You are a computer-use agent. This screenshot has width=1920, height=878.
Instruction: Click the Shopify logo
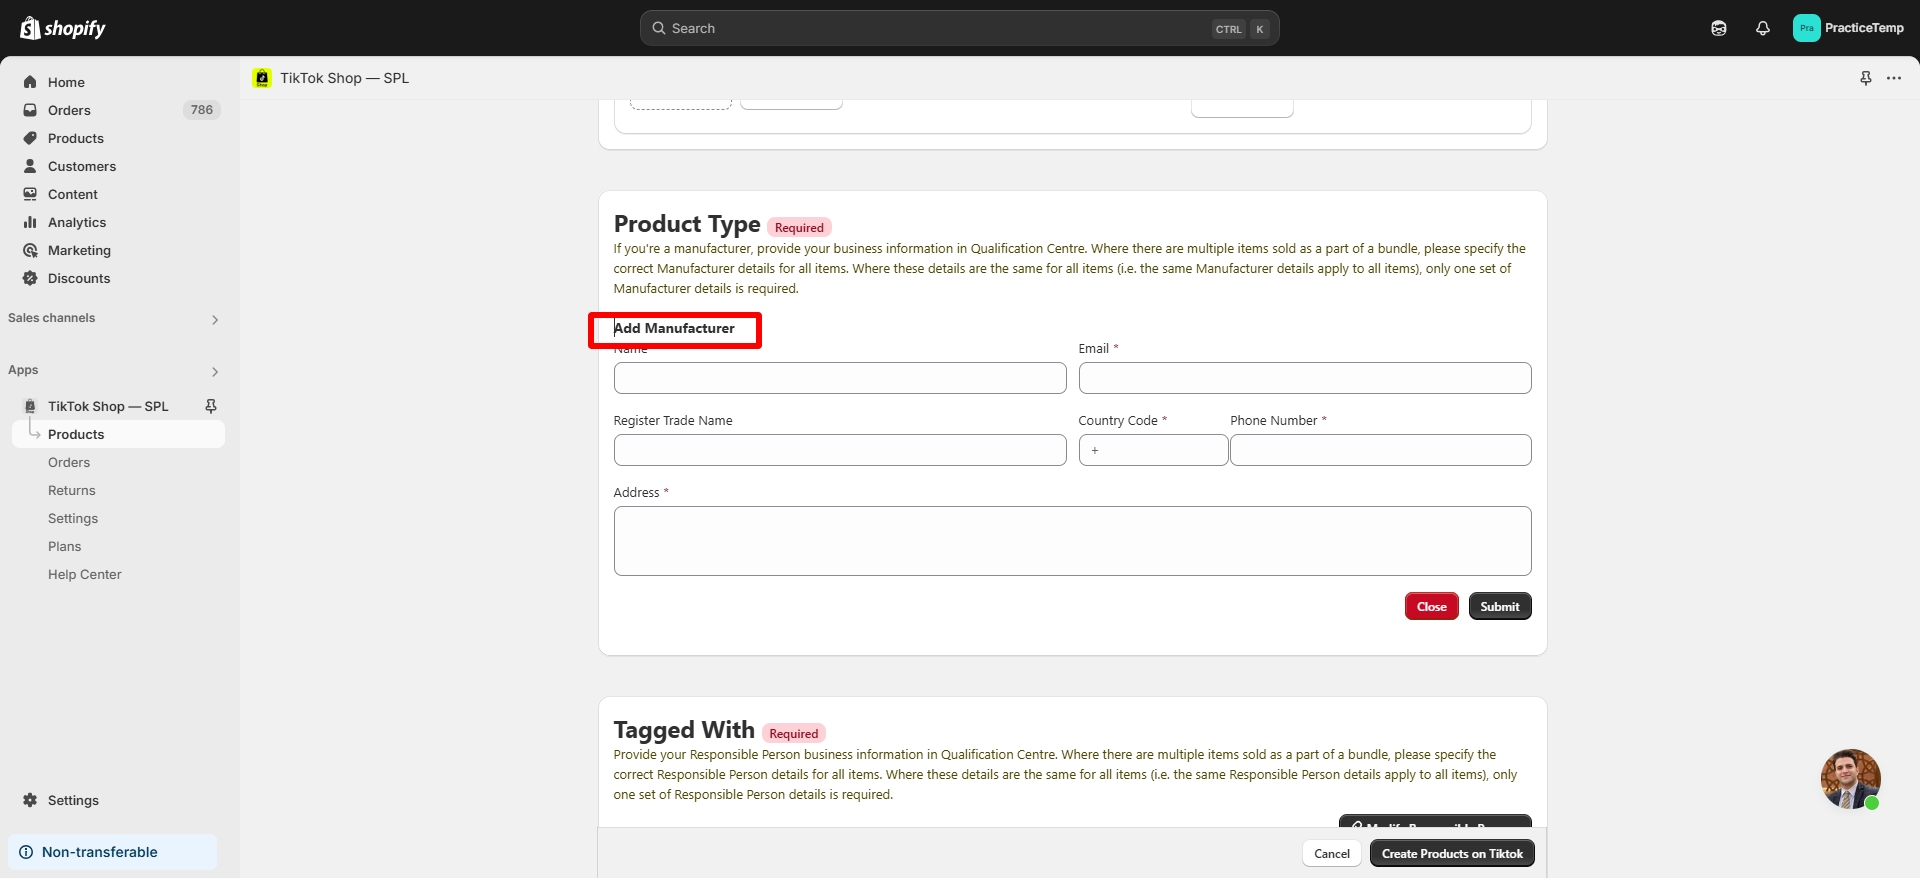[x=63, y=28]
